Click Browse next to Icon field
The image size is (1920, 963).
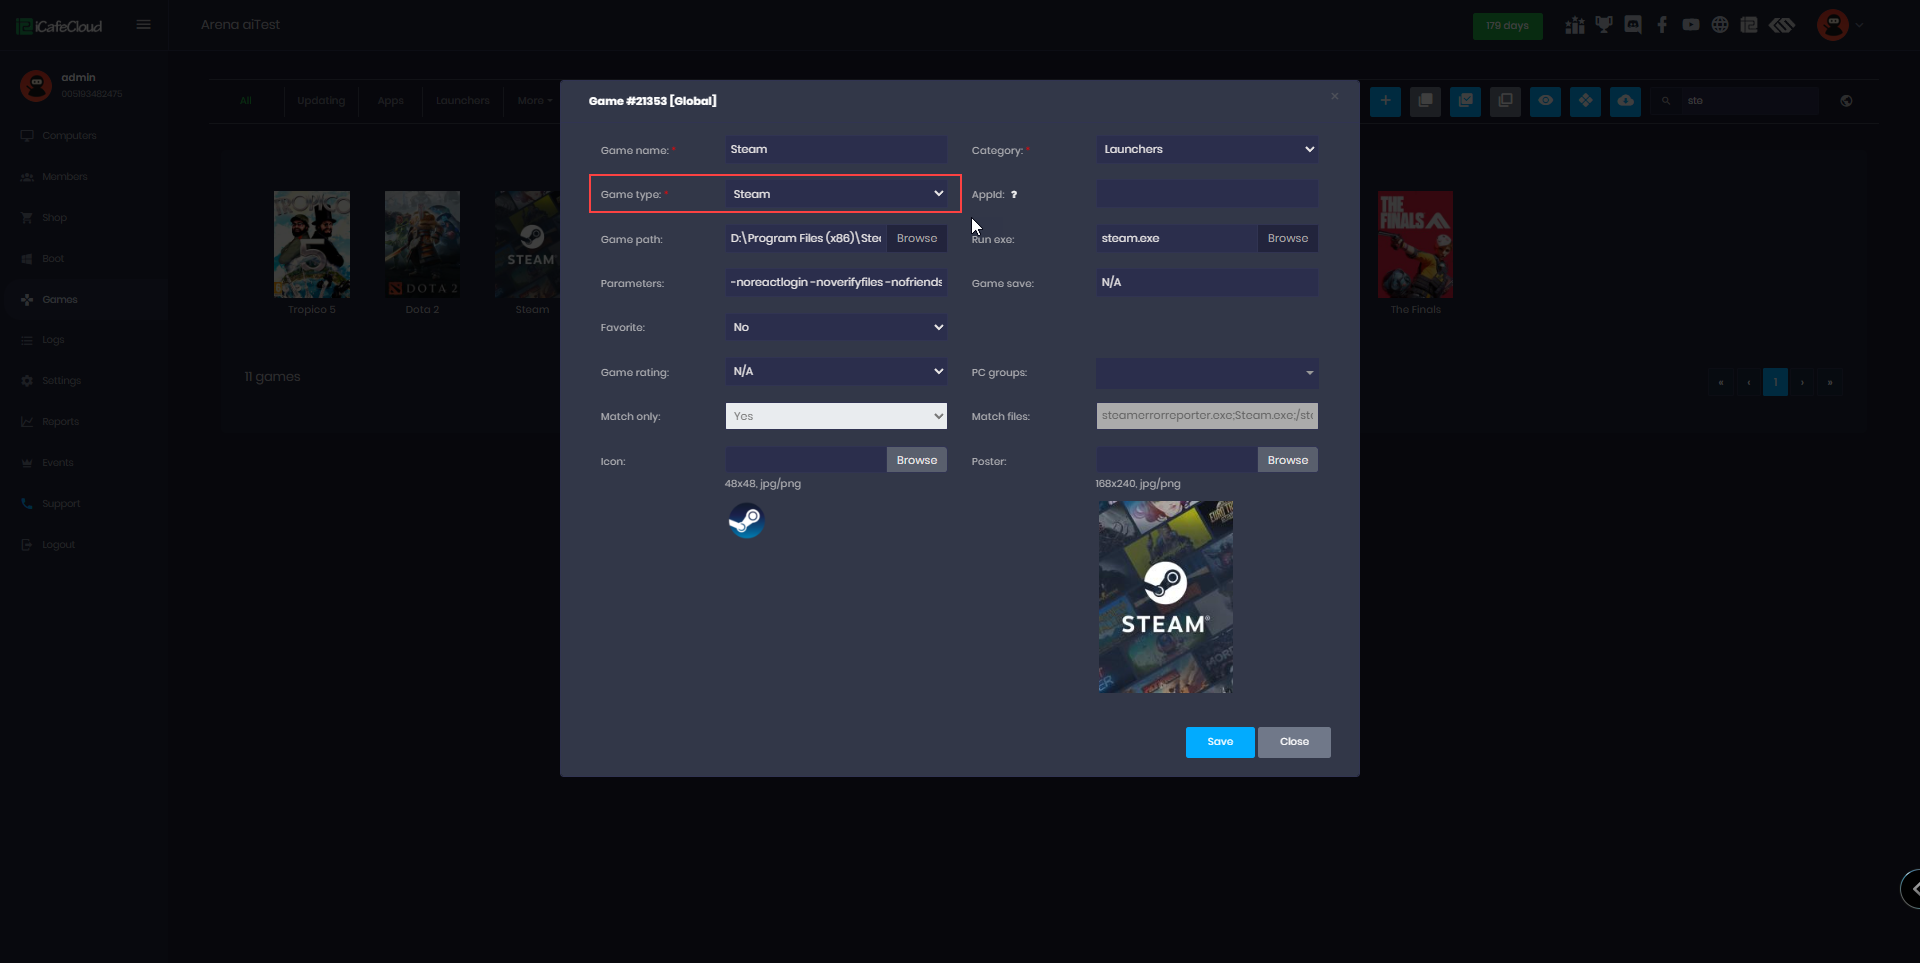coord(917,460)
